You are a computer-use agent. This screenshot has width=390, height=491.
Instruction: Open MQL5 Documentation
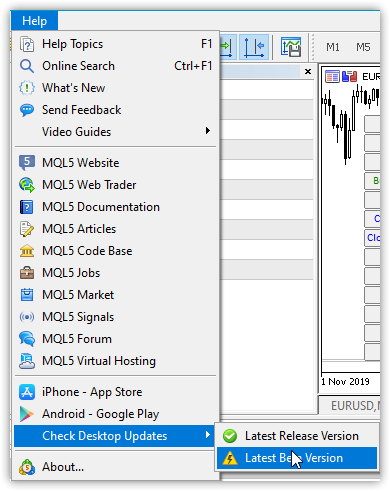click(x=116, y=207)
